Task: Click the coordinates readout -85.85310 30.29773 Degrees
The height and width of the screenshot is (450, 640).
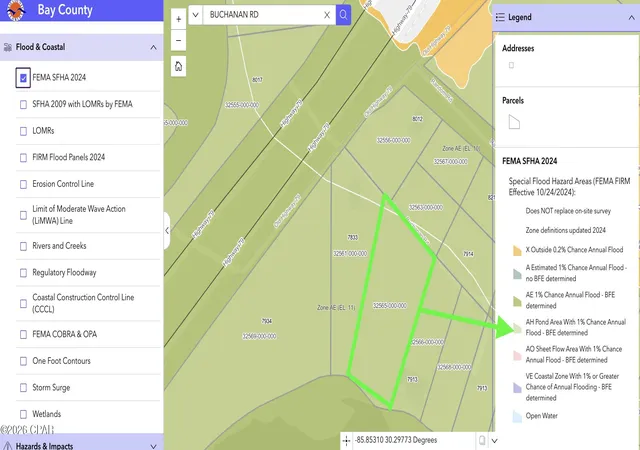Action: tap(396, 440)
